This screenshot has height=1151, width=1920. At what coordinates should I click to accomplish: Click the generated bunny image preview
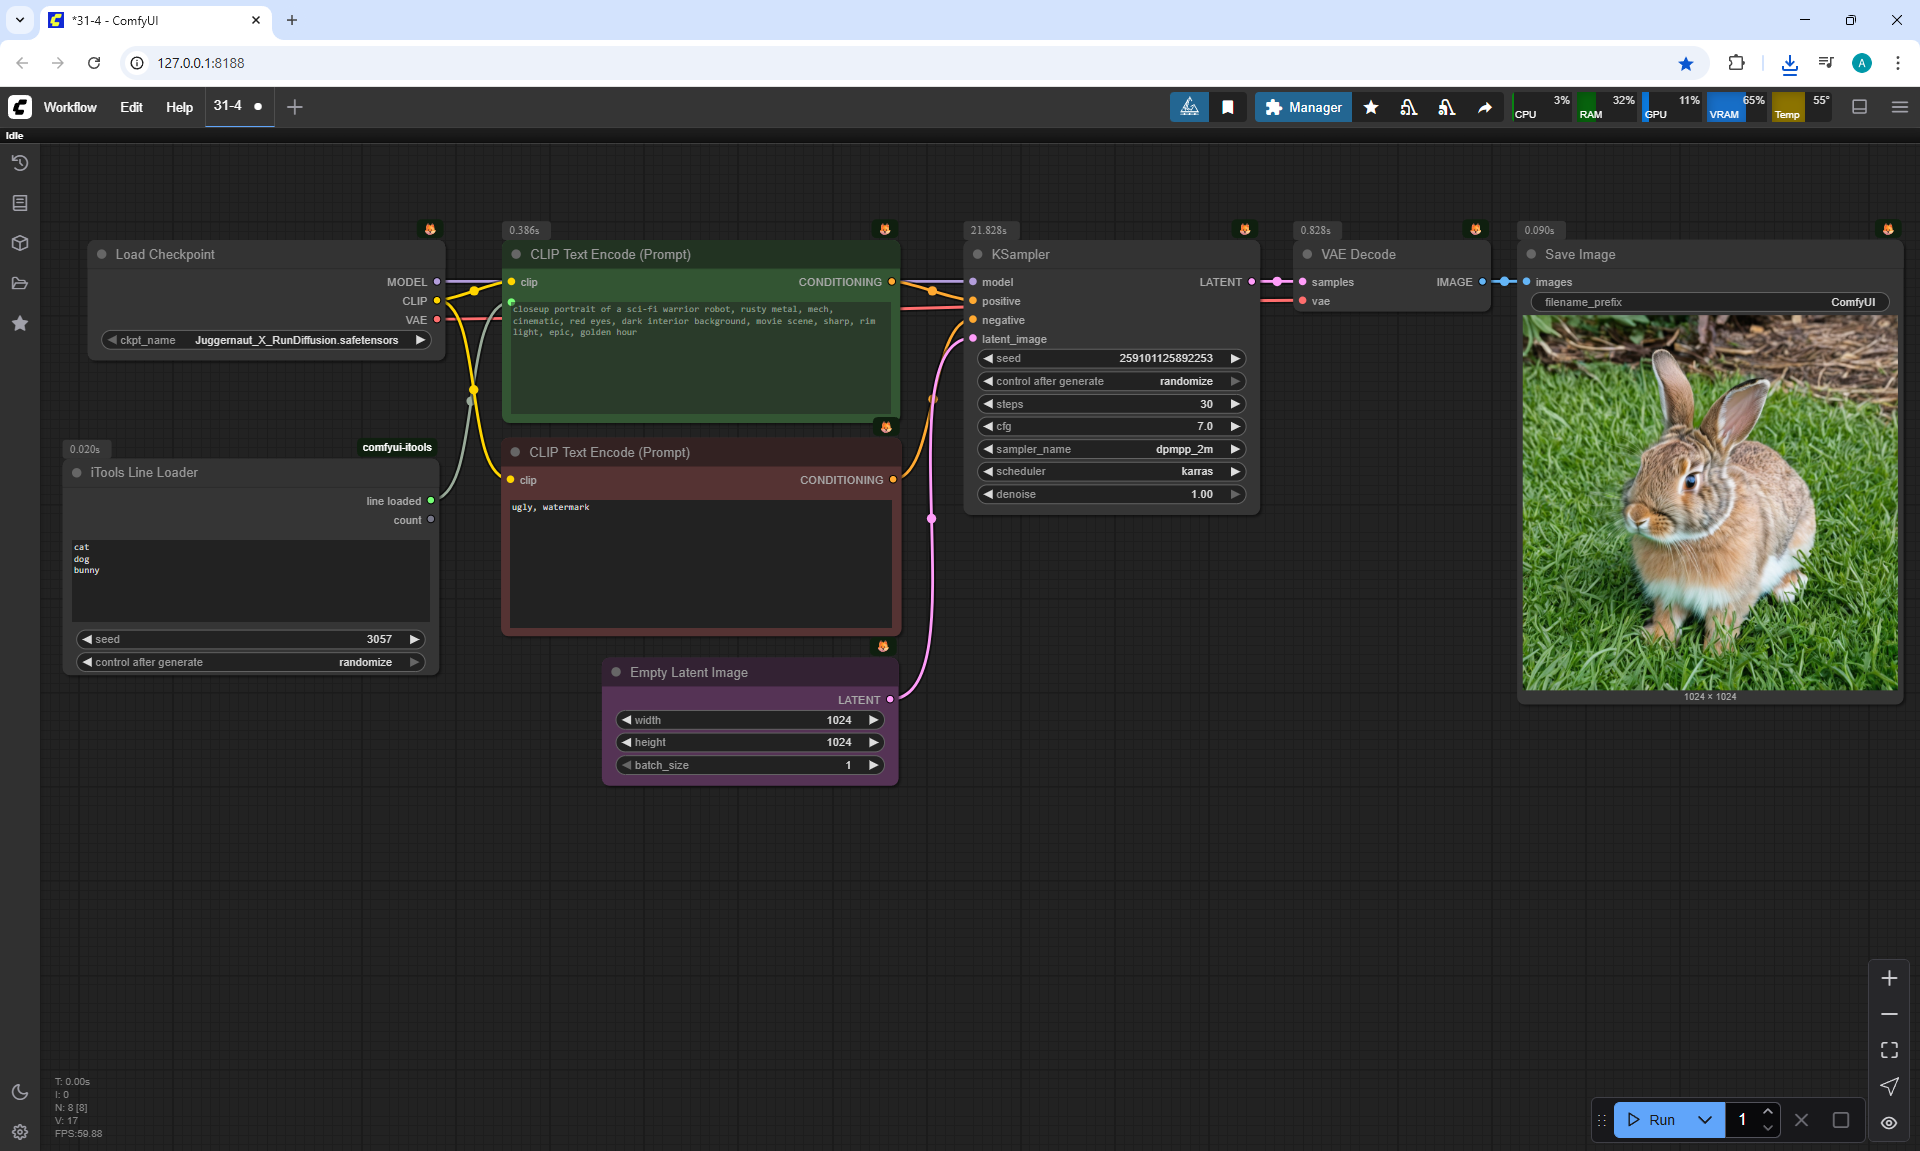pos(1709,503)
